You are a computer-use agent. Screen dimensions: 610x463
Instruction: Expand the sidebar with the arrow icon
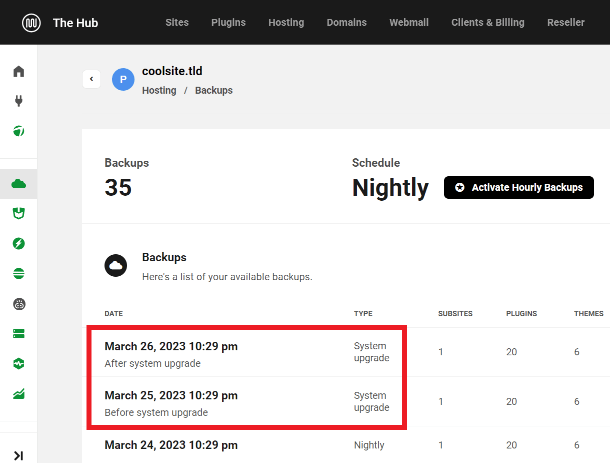pyautogui.click(x=18, y=455)
